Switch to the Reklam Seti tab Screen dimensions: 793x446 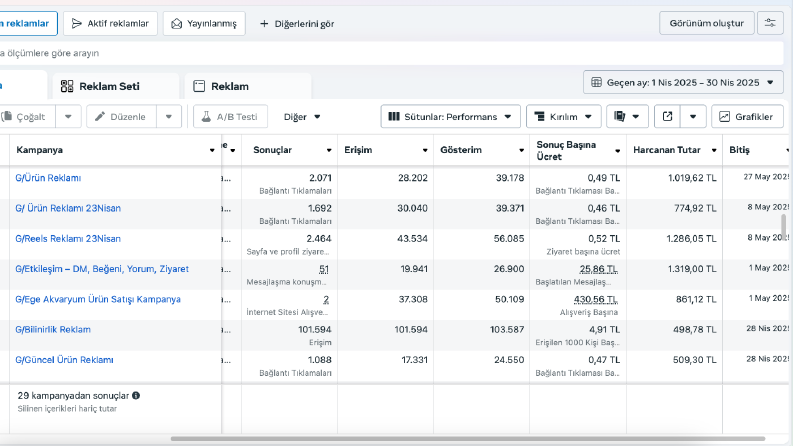(x=116, y=86)
